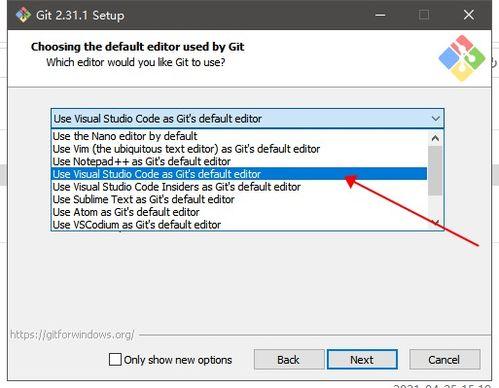Open the editor selection combo box
Image resolution: width=499 pixels, height=388 pixels.
click(x=247, y=118)
